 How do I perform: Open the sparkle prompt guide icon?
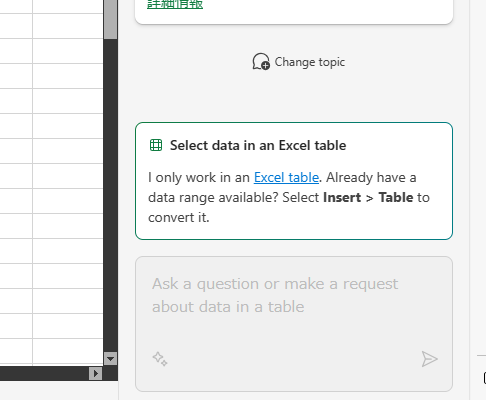click(160, 359)
